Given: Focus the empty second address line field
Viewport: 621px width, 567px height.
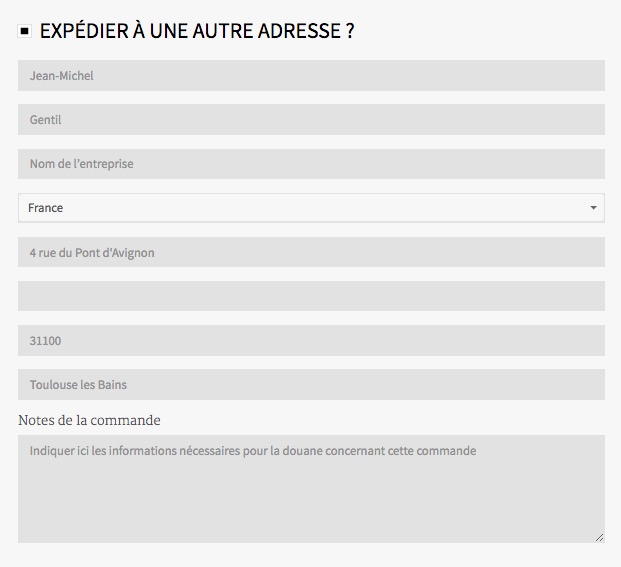Looking at the screenshot, I should [311, 296].
